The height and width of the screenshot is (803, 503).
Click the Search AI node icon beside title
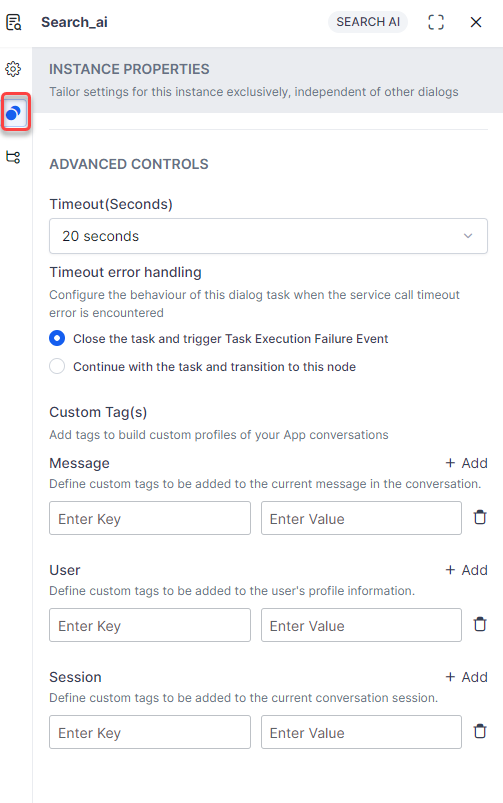pos(14,22)
